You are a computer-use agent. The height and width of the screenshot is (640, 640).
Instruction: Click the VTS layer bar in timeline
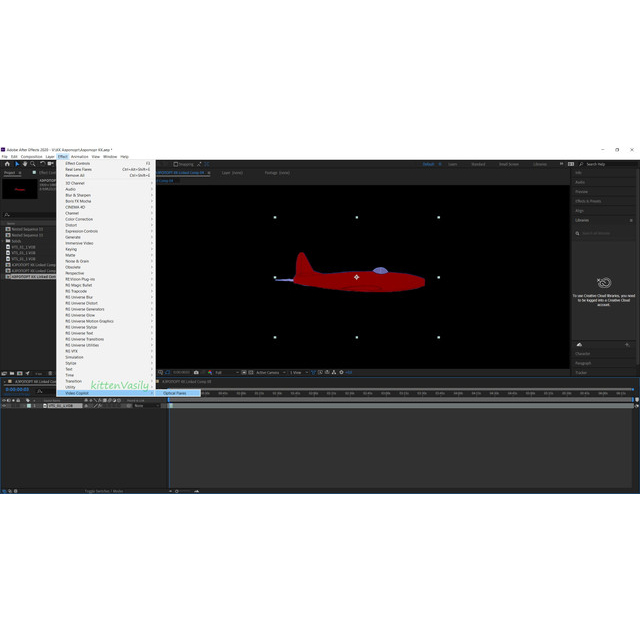pos(401,406)
